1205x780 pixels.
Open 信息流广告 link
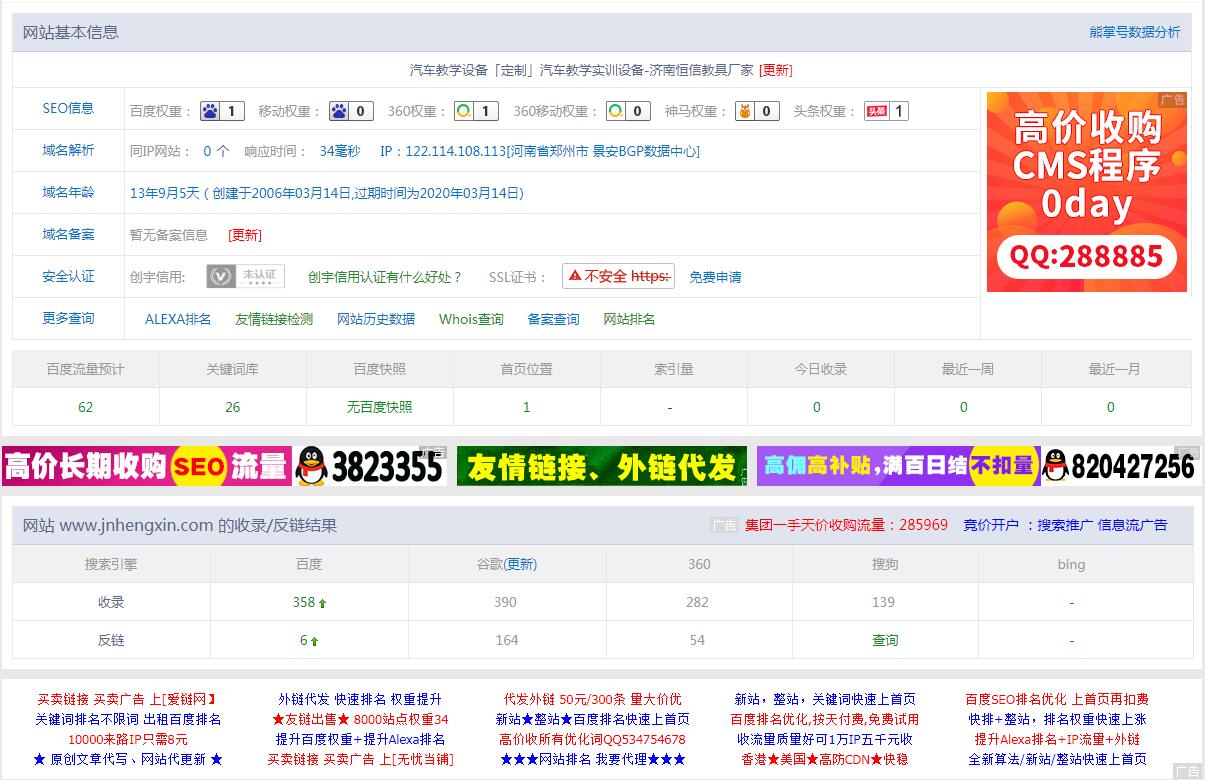(x=1133, y=524)
